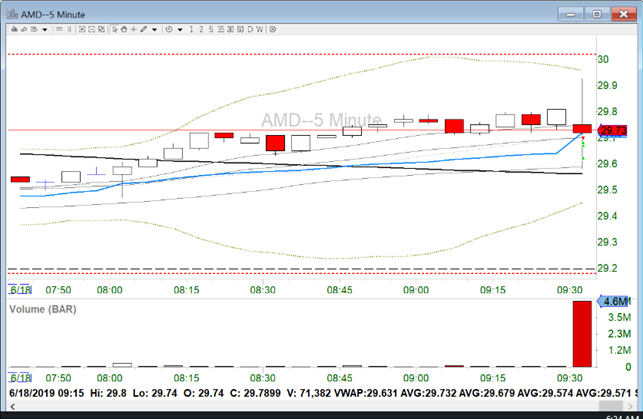Select the 15 minute timeframe
Image resolution: width=643 pixels, height=419 pixels.
(222, 29)
